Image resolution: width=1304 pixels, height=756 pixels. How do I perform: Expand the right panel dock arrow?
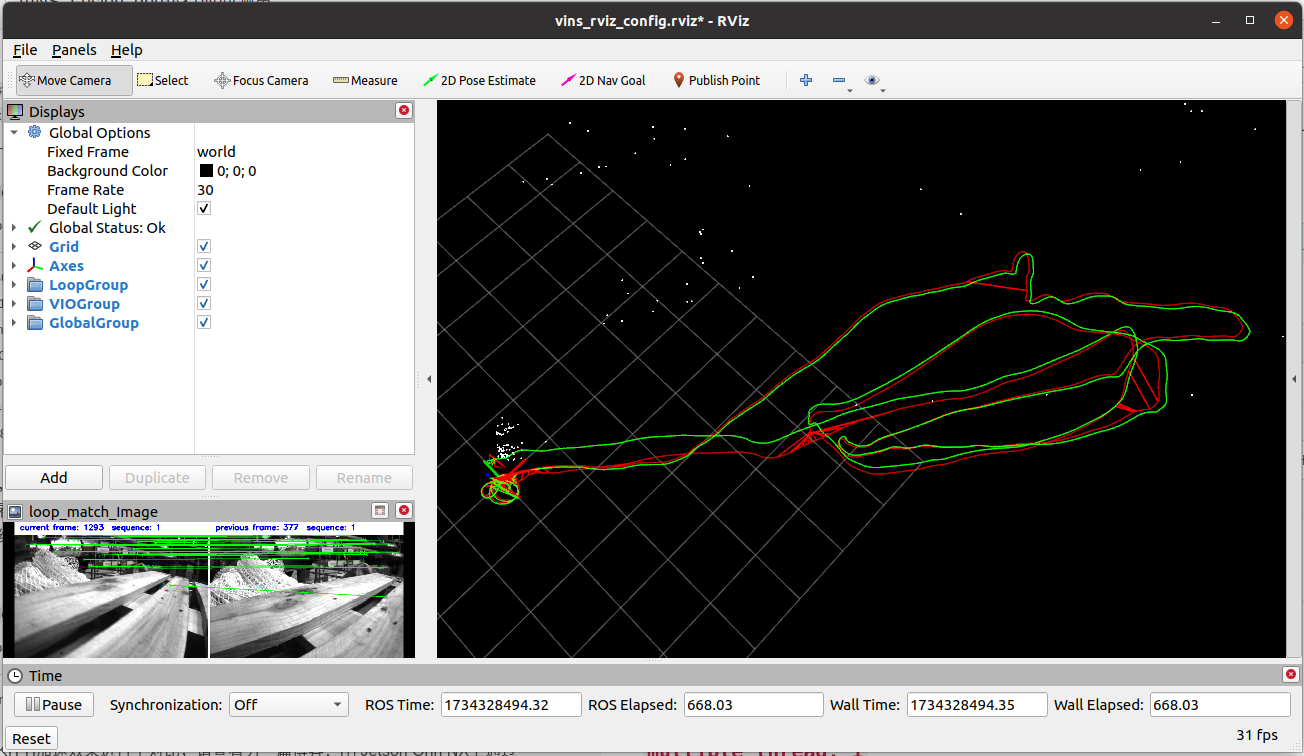[x=1295, y=379]
